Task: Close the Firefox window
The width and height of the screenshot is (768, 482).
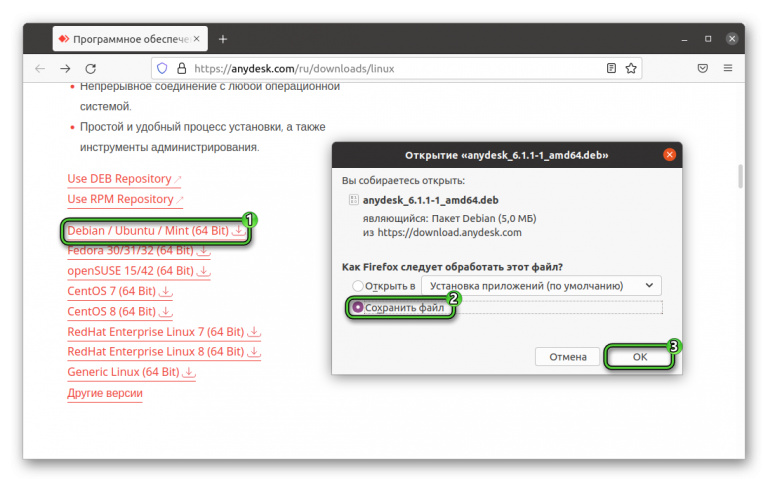Action: point(732,39)
